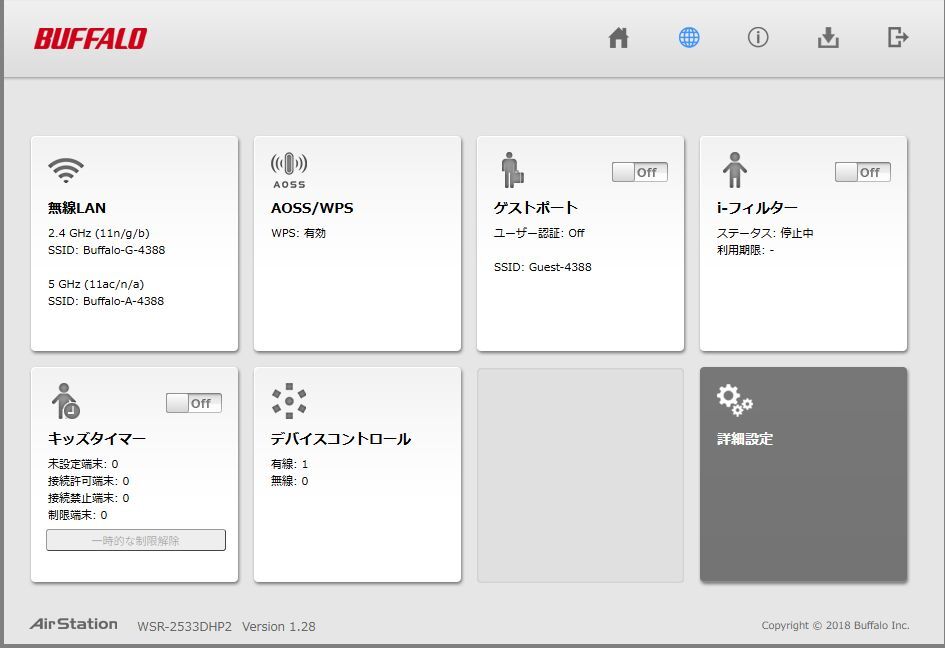Click the download/save icon in the header
Viewport: 945px width, 648px height.
coord(828,37)
